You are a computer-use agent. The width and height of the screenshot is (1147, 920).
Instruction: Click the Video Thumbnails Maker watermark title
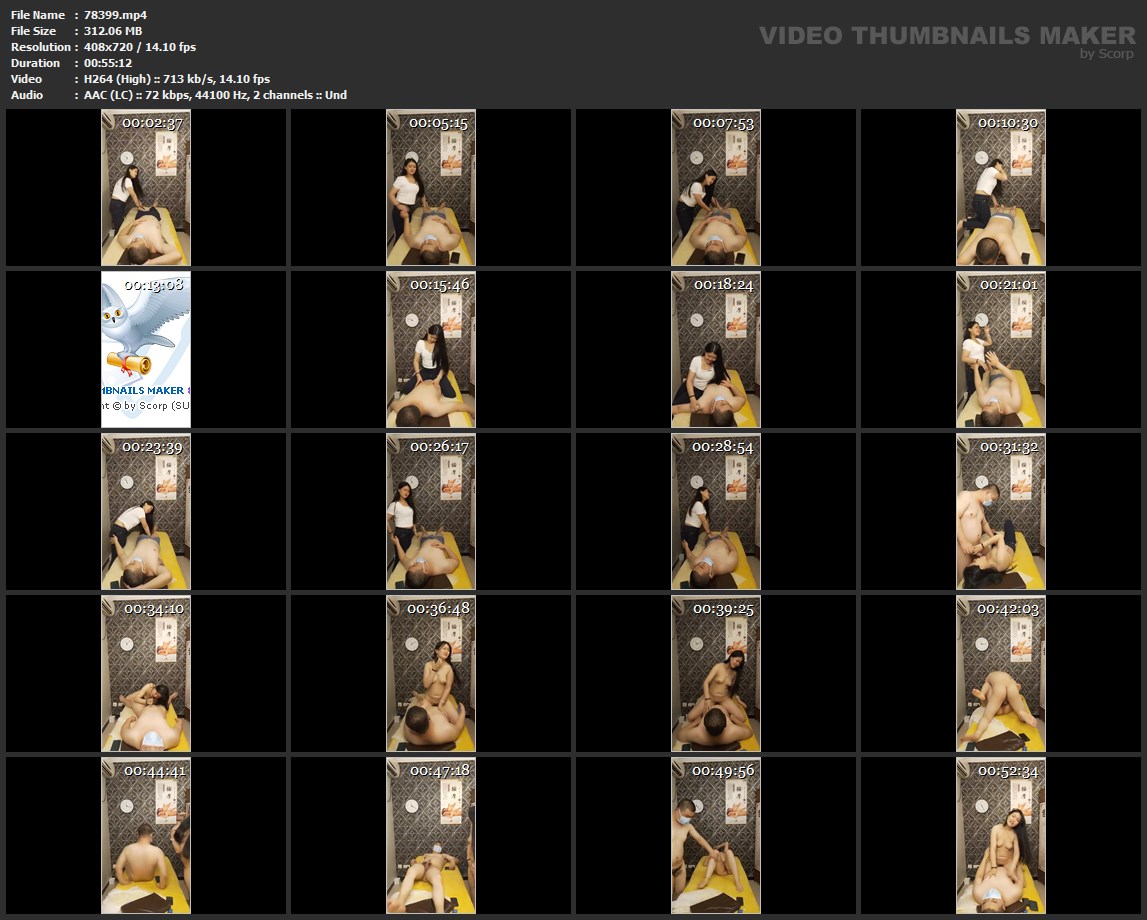point(946,36)
